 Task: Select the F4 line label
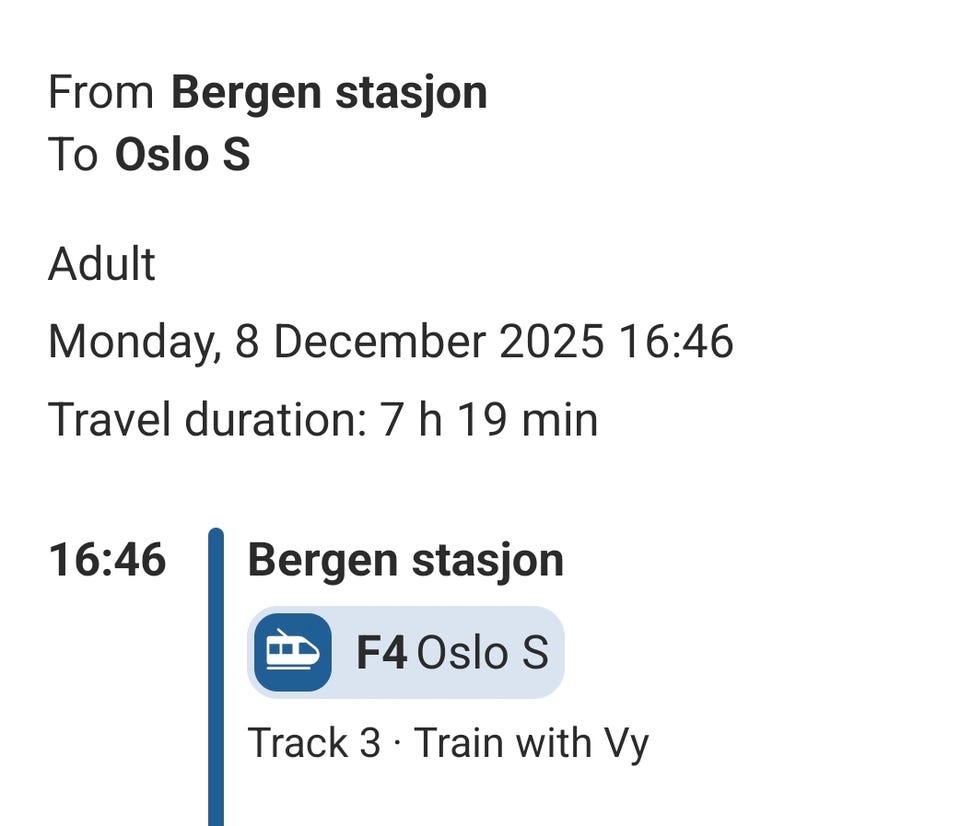381,653
